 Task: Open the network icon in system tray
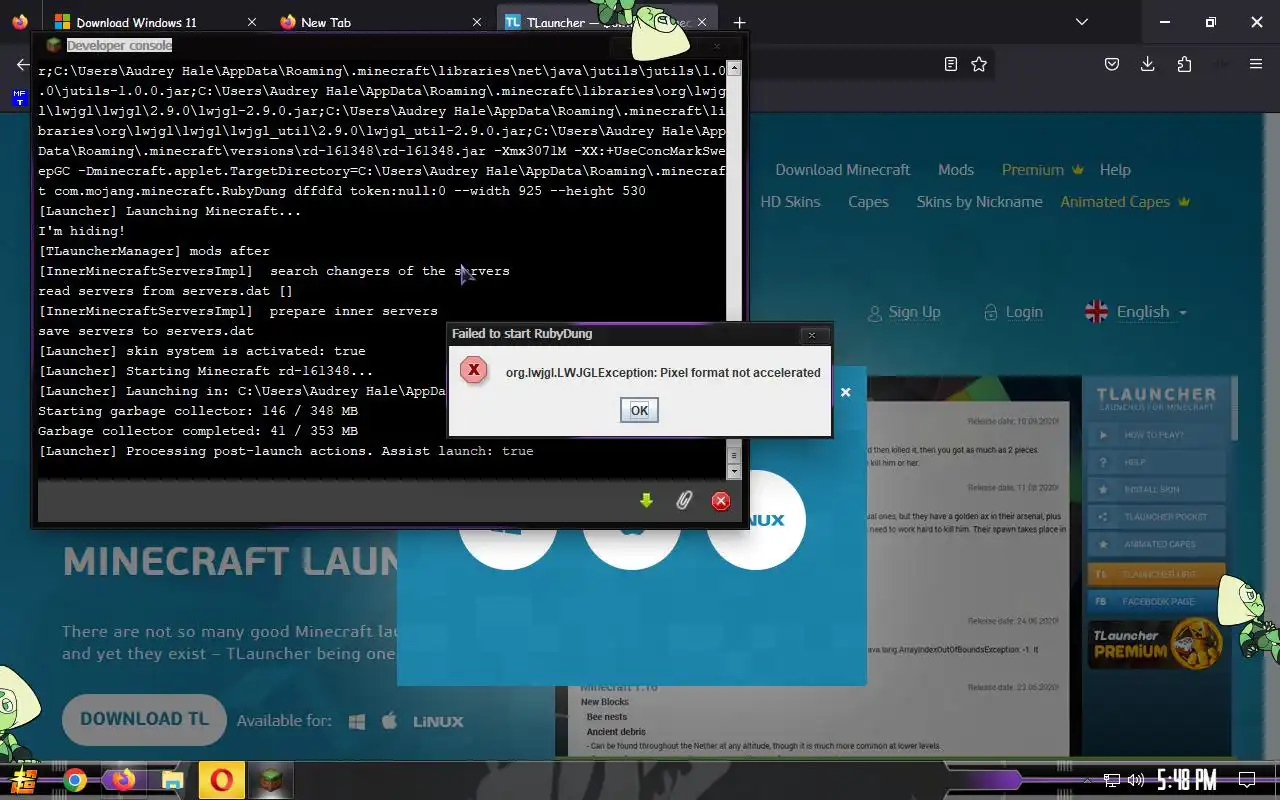(1112, 780)
